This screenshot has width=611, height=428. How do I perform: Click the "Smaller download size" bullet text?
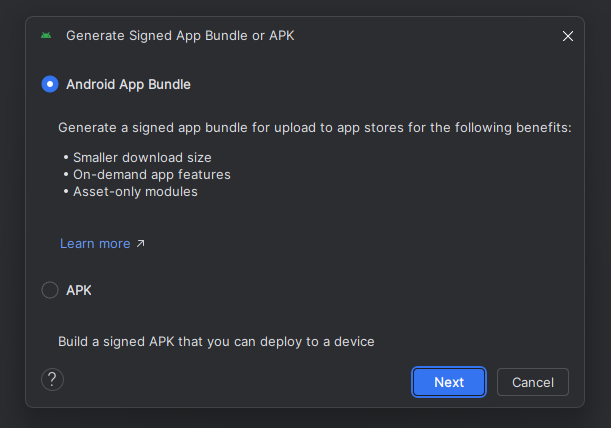click(140, 157)
